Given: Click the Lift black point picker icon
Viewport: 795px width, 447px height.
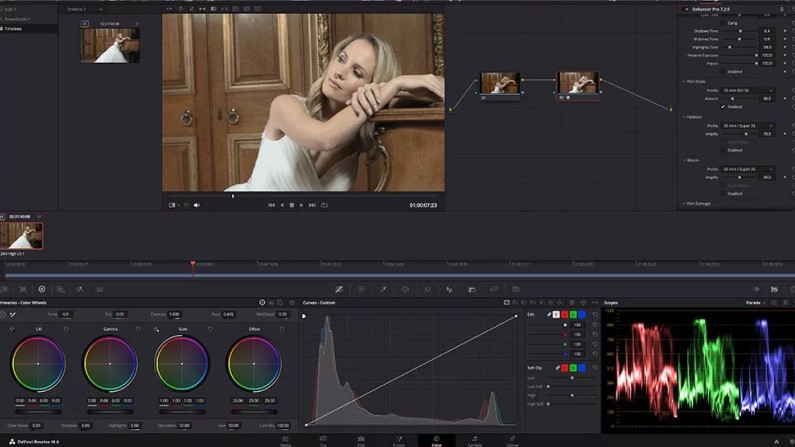Looking at the screenshot, I should pos(12,329).
